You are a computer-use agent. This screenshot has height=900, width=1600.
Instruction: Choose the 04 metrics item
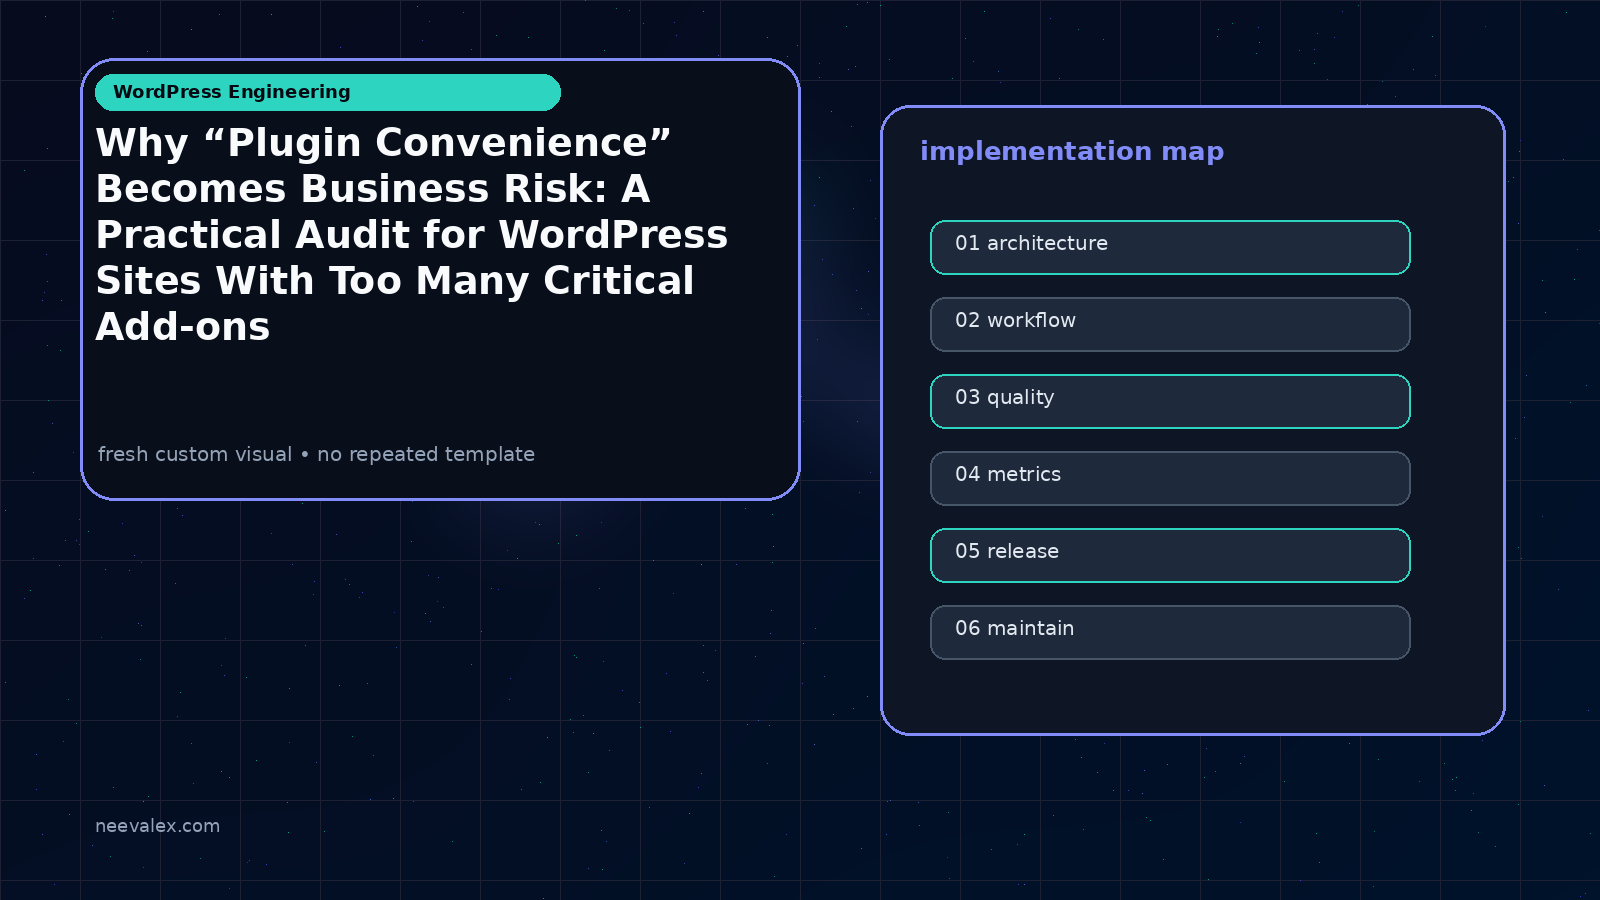pyautogui.click(x=1170, y=478)
